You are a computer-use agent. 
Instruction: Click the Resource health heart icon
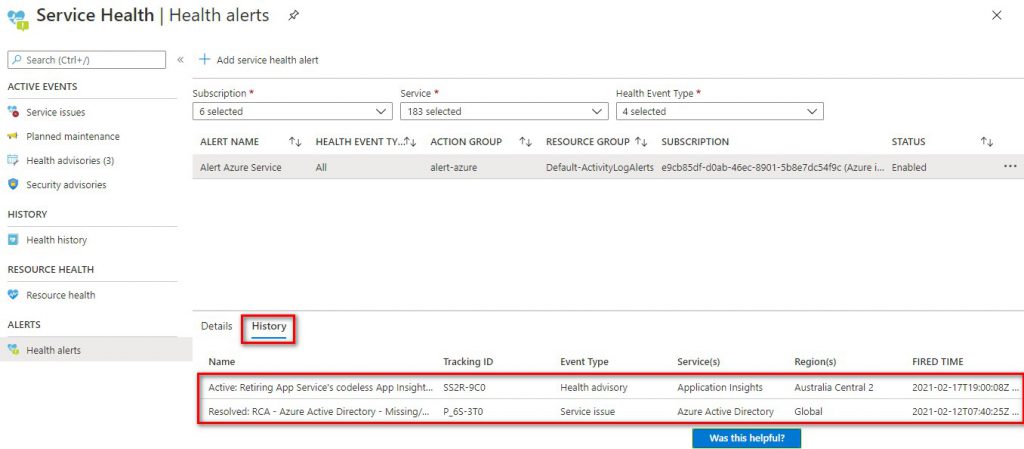pos(14,295)
